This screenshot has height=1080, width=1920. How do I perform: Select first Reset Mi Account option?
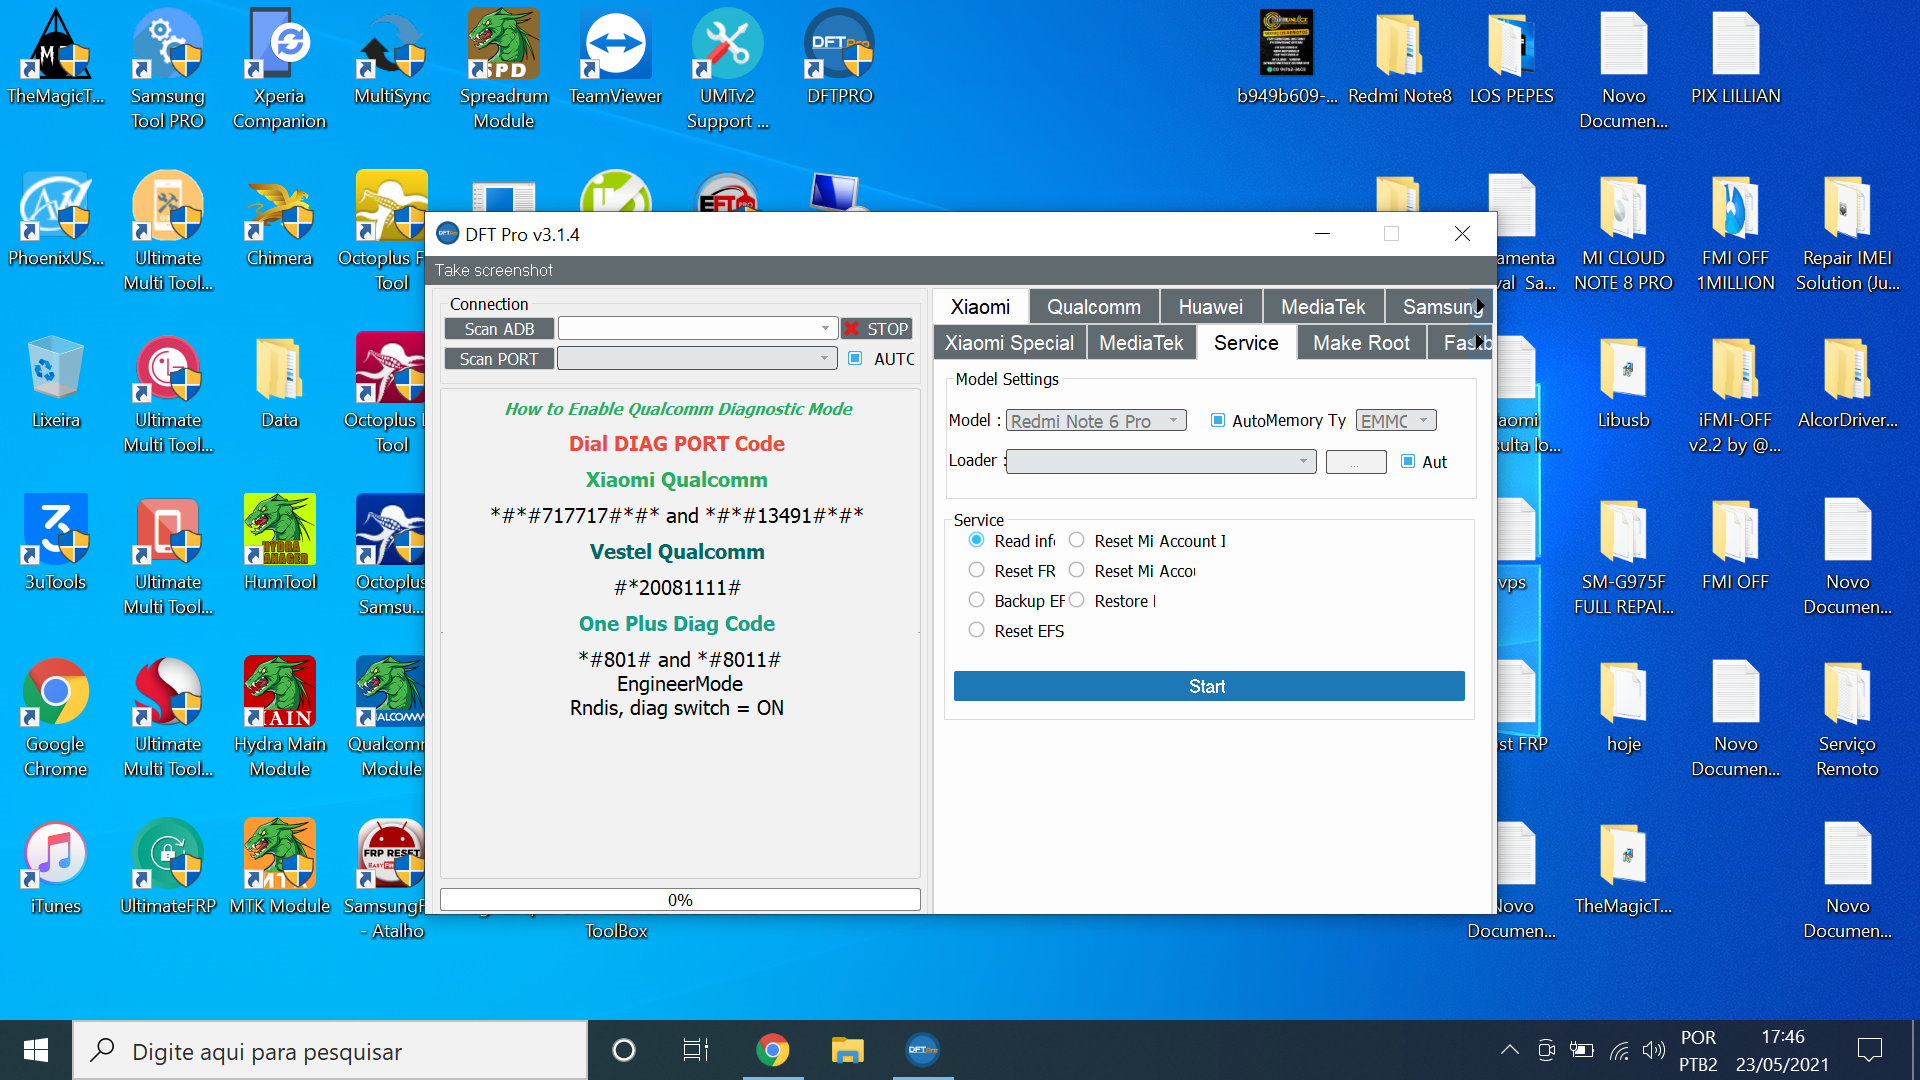(1077, 540)
